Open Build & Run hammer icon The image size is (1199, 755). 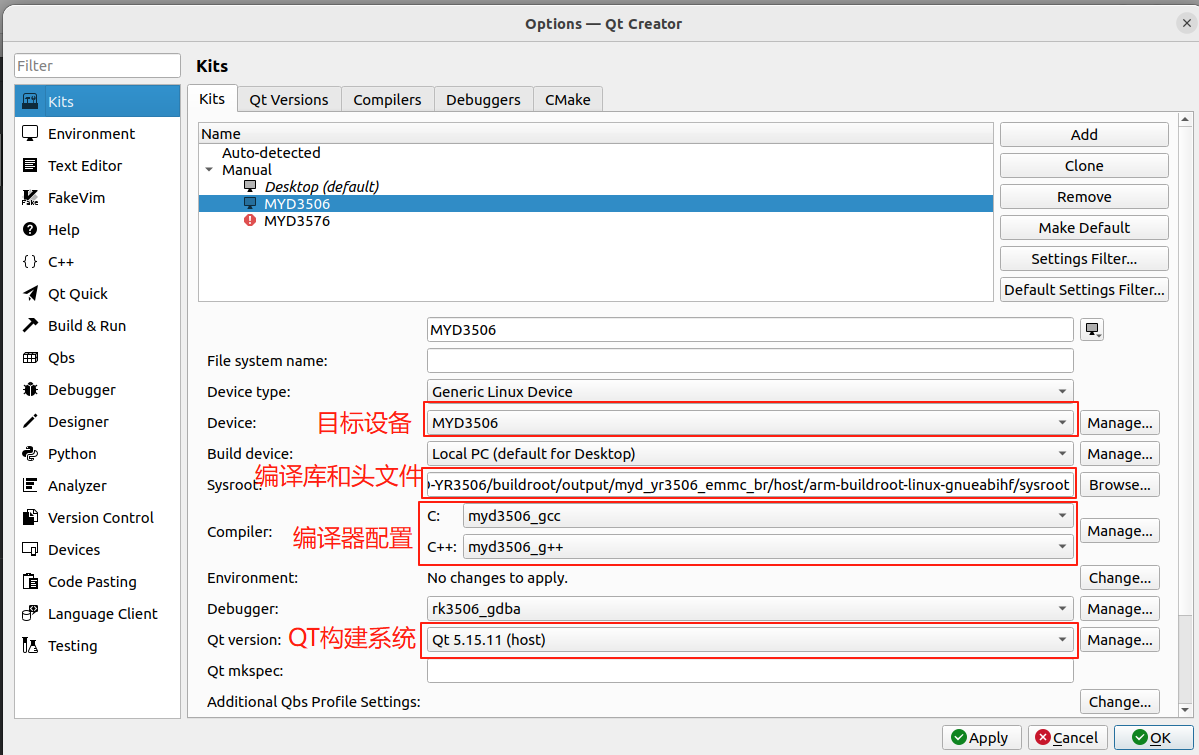[x=30, y=325]
